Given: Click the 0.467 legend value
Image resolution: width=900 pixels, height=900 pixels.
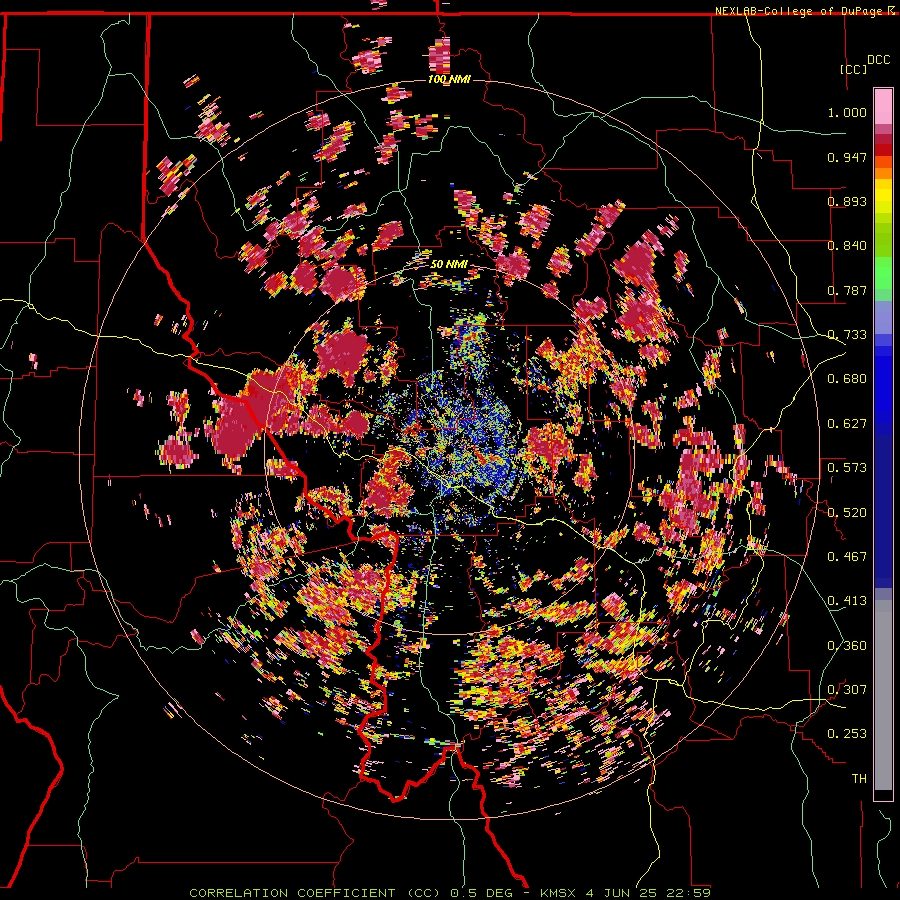Looking at the screenshot, I should [847, 556].
